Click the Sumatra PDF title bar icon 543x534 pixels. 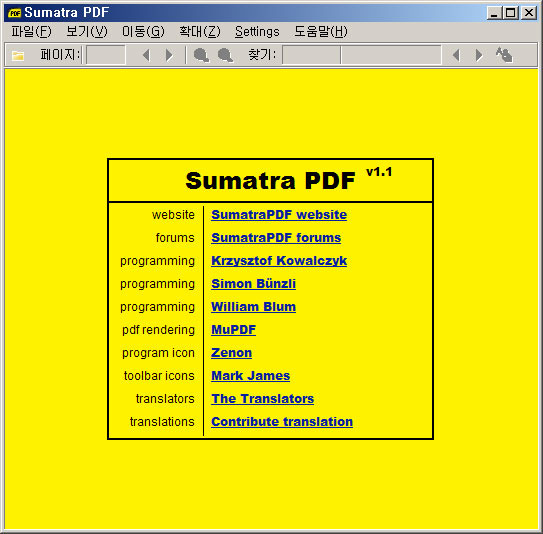(15, 13)
